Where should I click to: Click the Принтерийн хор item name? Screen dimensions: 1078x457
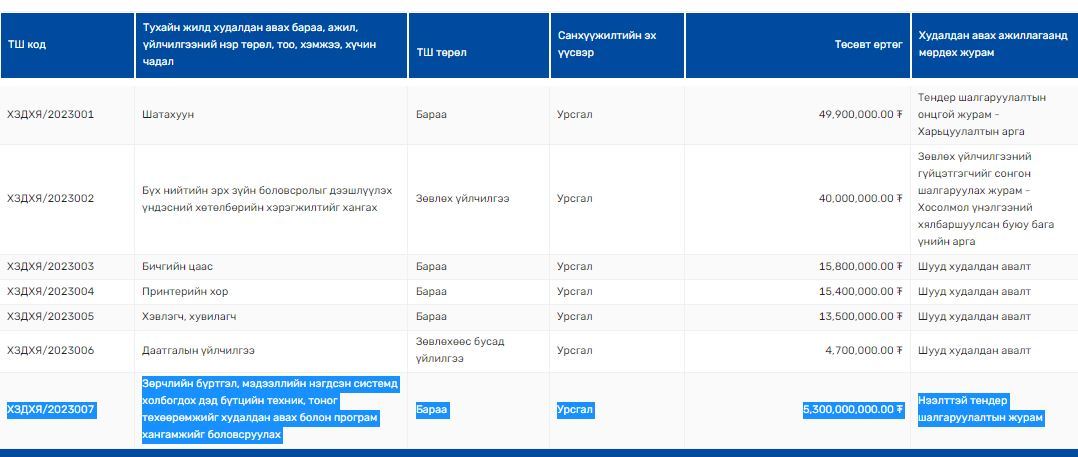(x=185, y=291)
